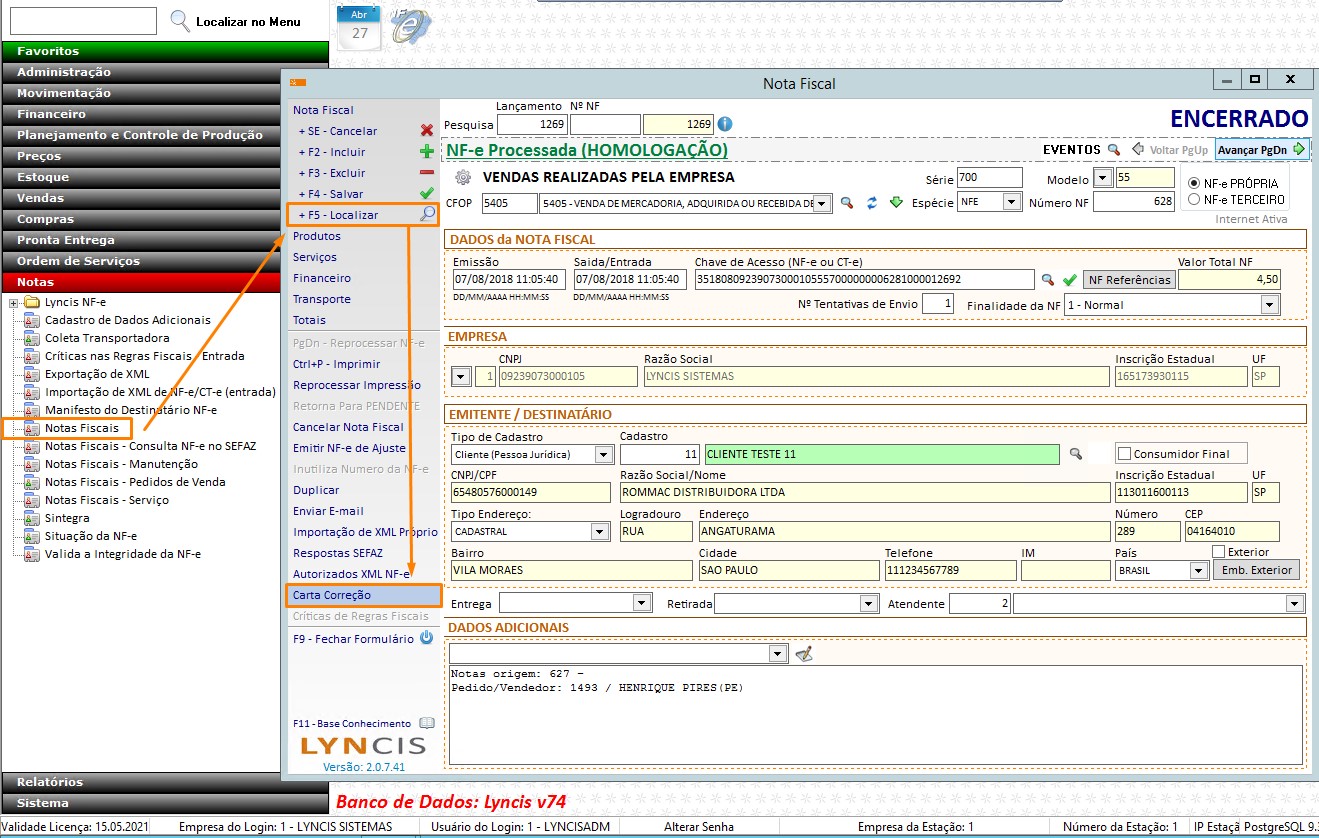Click the blue refresh arrows beside CFOP
1319x838 pixels.
coord(872,203)
